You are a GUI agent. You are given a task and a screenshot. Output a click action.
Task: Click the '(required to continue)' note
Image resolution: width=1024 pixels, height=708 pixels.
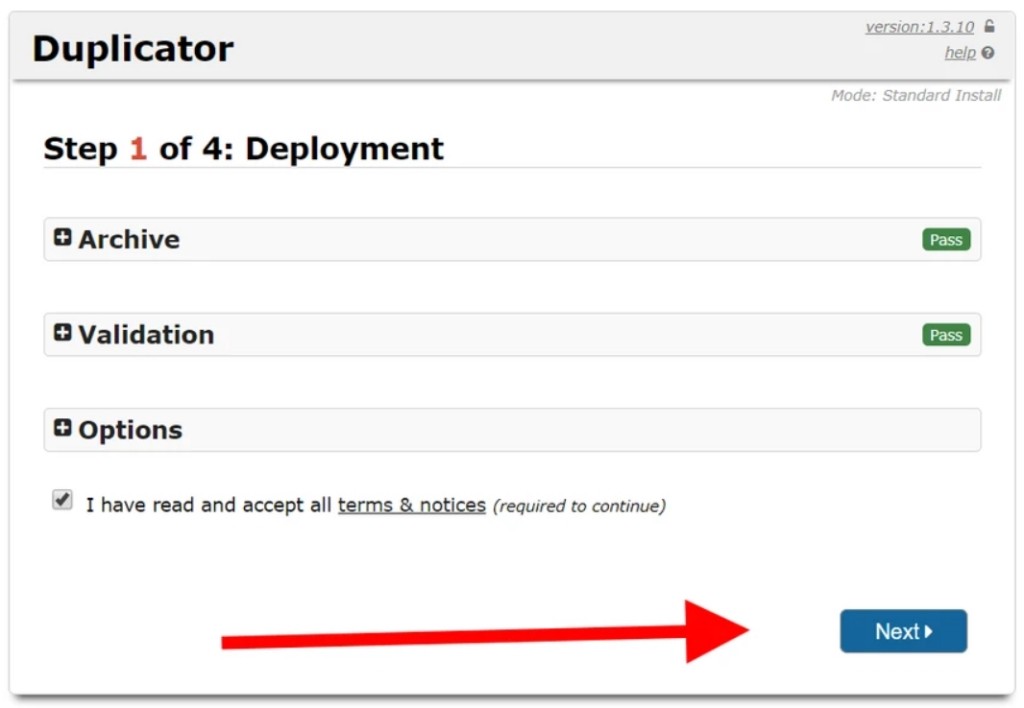pos(579,506)
